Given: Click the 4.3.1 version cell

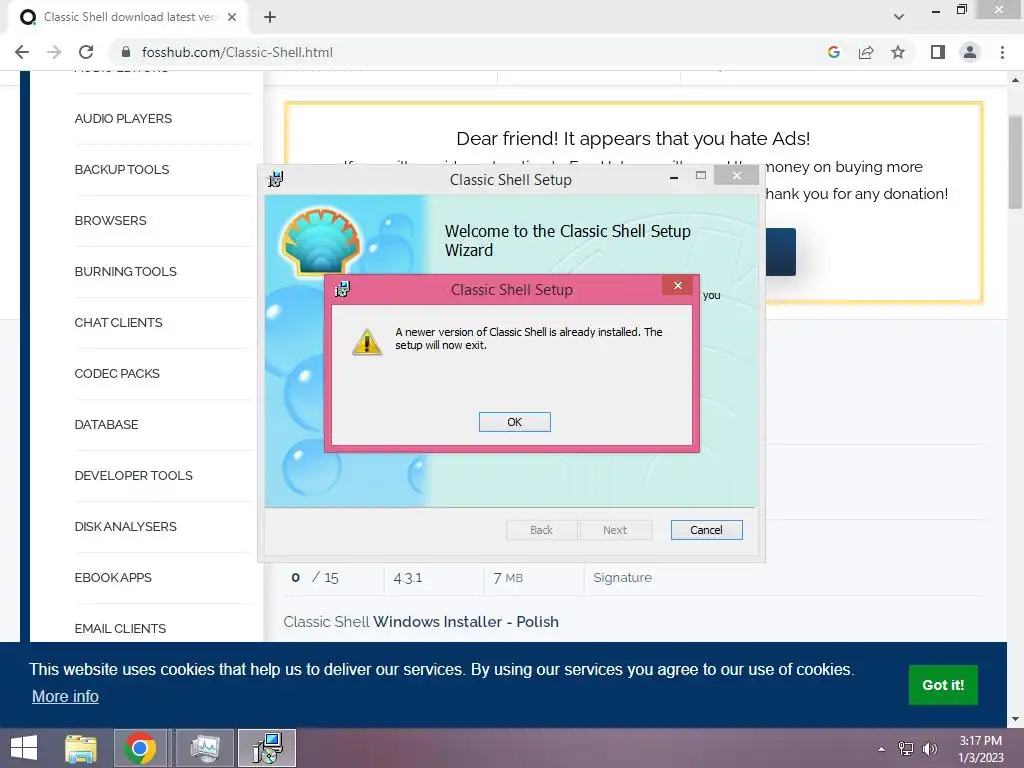Looking at the screenshot, I should coord(408,578).
